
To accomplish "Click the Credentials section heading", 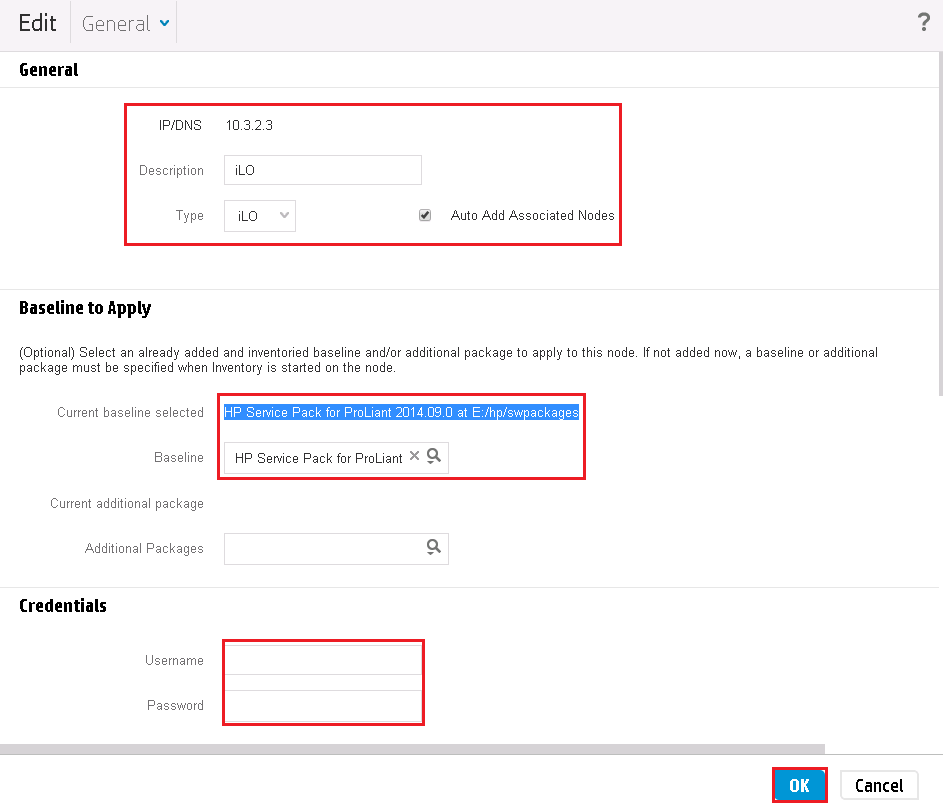I will click(x=63, y=605).
